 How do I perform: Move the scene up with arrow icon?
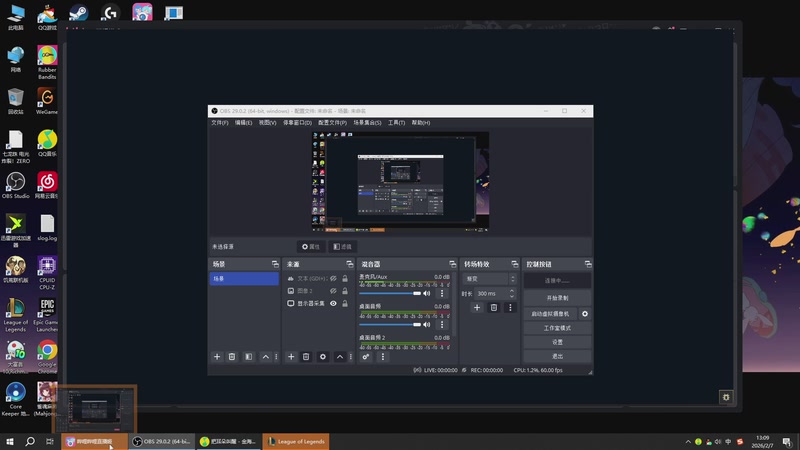[x=265, y=357]
